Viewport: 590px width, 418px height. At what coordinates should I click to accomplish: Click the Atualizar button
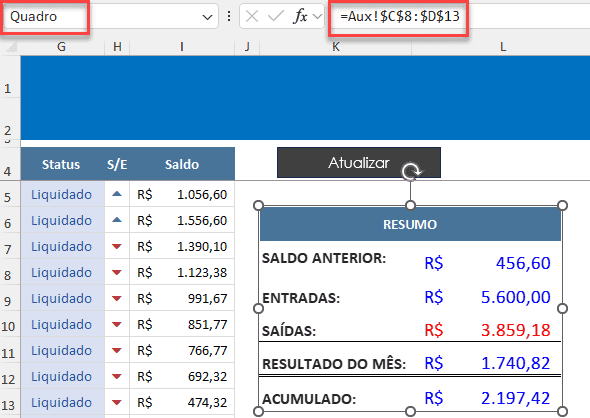(359, 163)
